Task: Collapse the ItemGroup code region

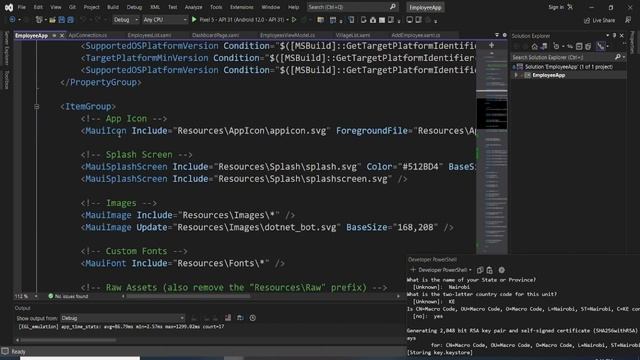Action: tap(37, 107)
